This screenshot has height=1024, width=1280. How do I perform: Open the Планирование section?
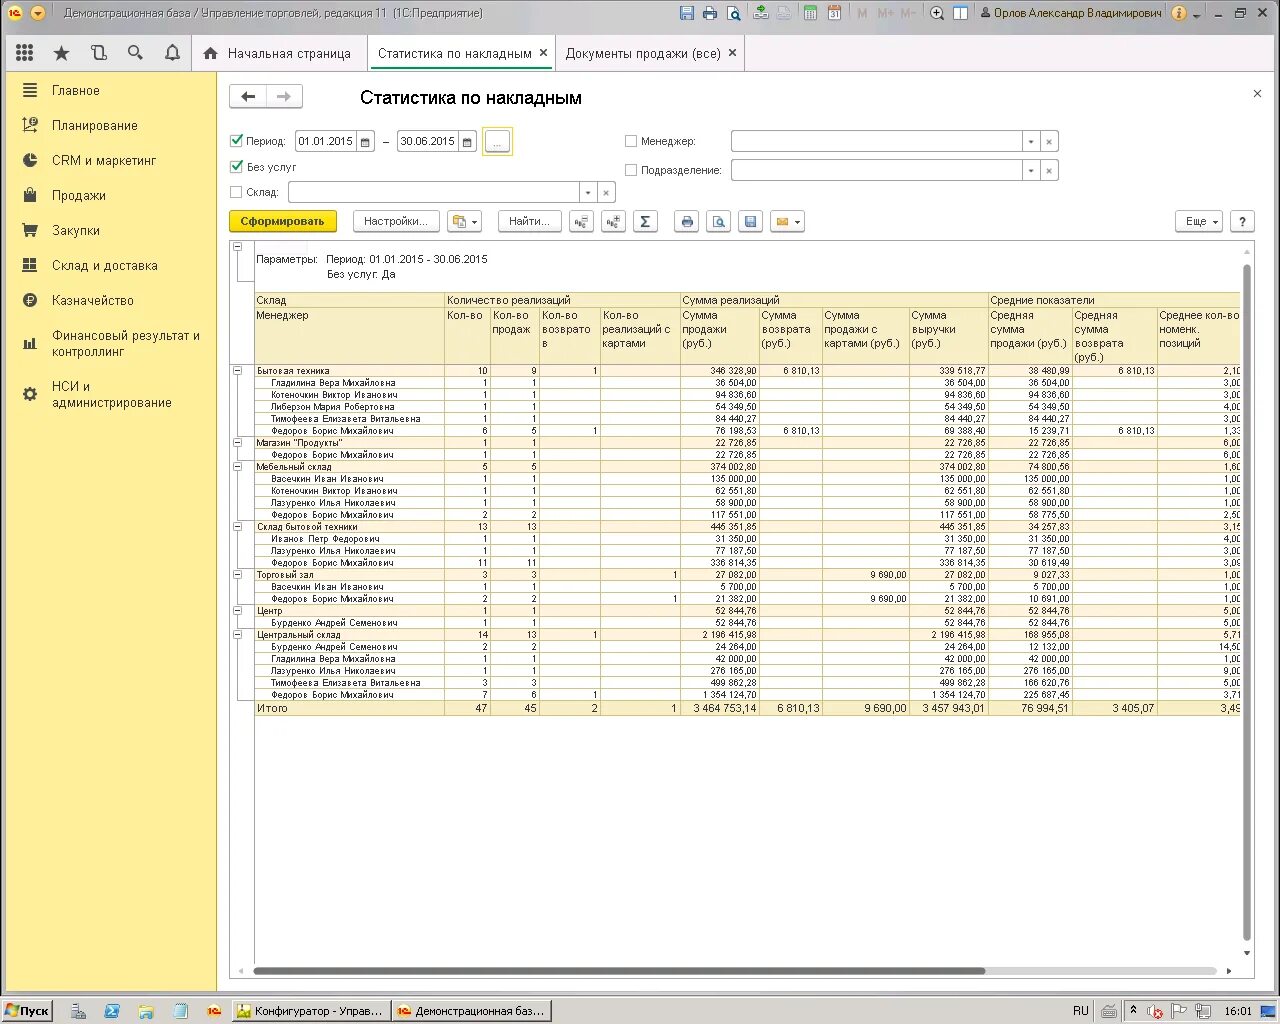[95, 125]
